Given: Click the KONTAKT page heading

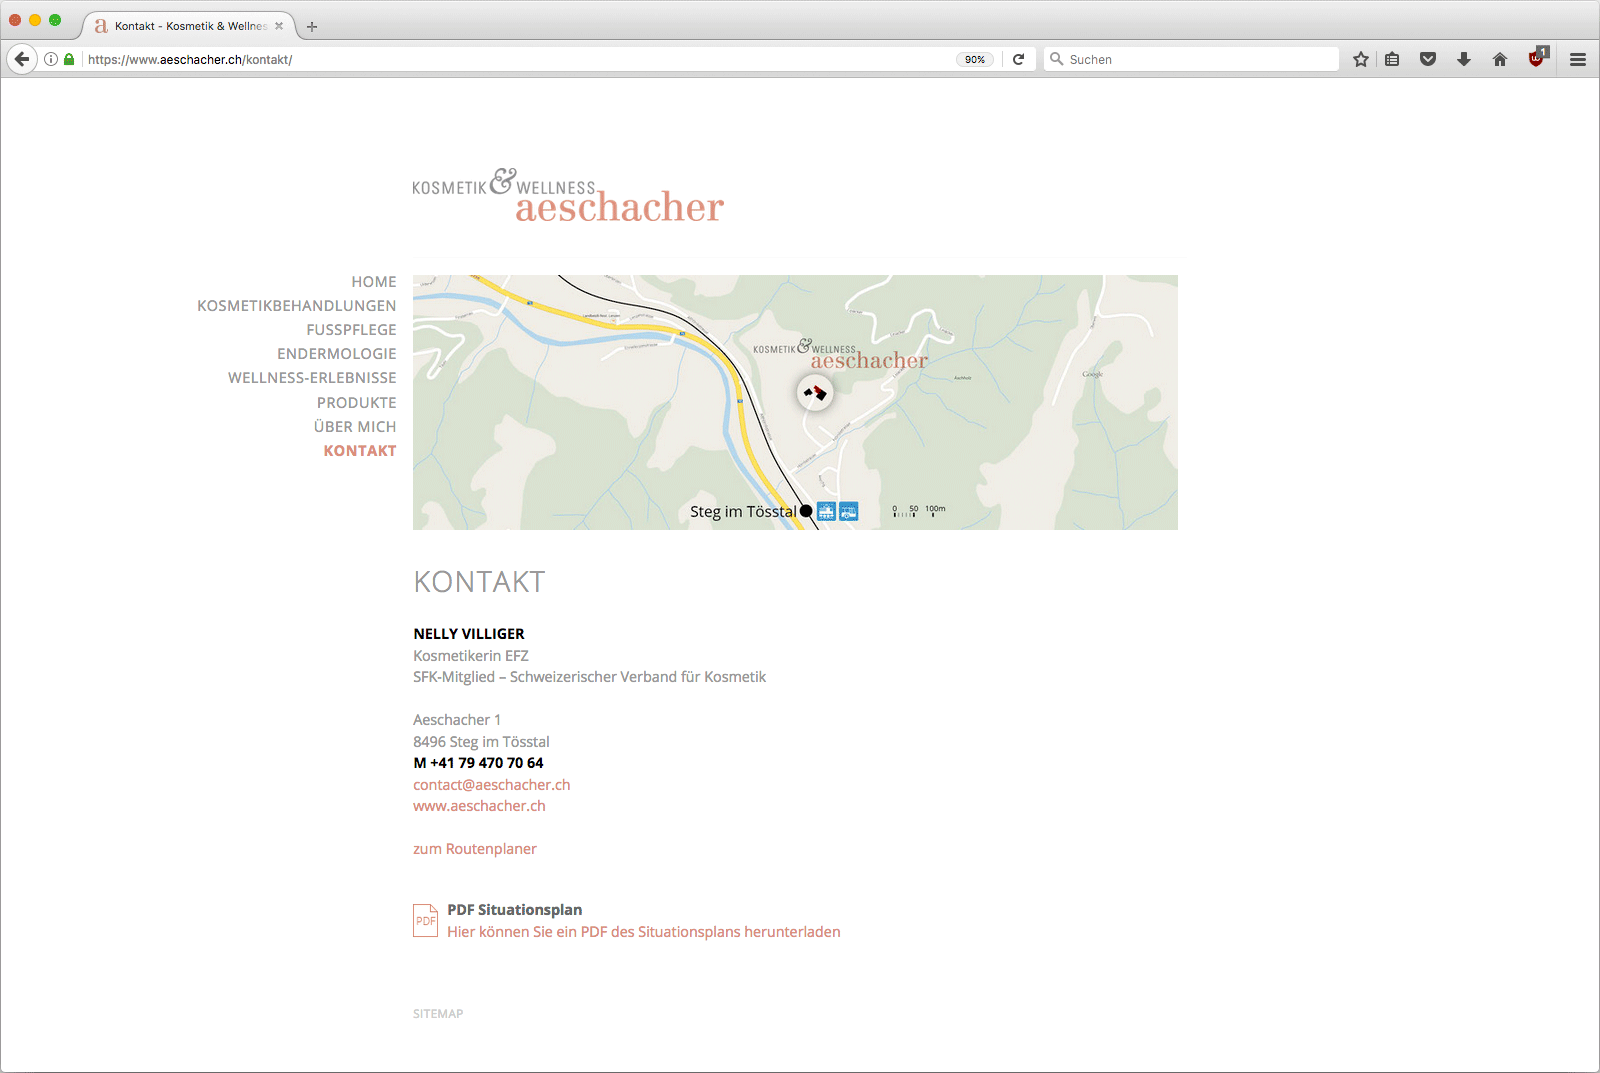Looking at the screenshot, I should click(479, 582).
